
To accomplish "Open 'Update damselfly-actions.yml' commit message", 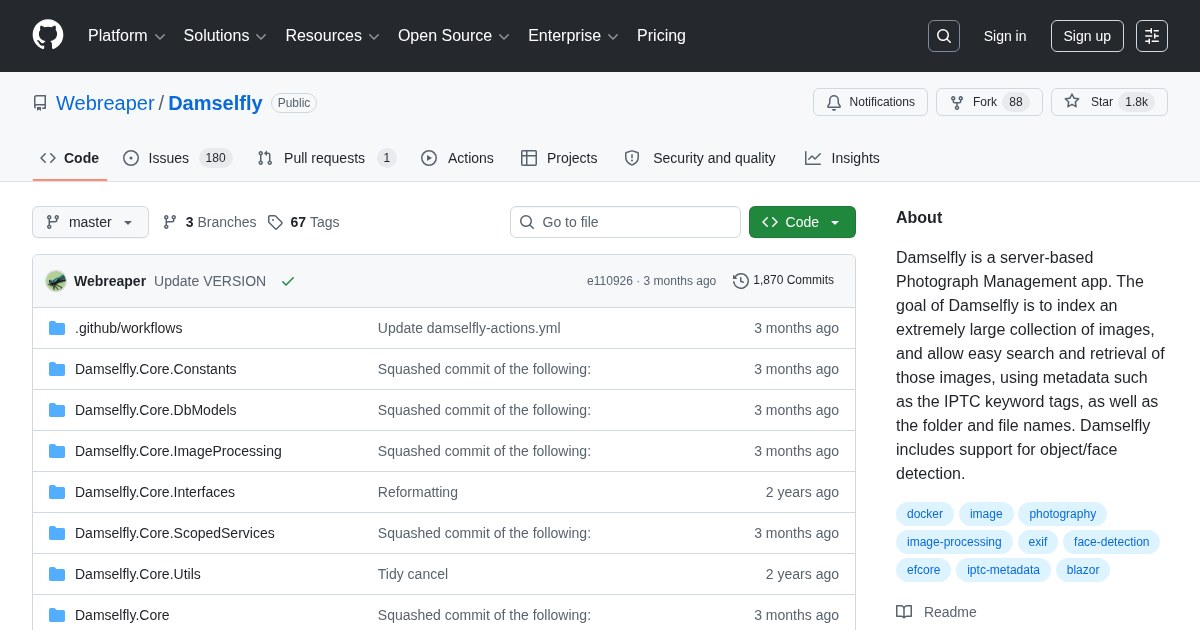I will click(x=469, y=328).
